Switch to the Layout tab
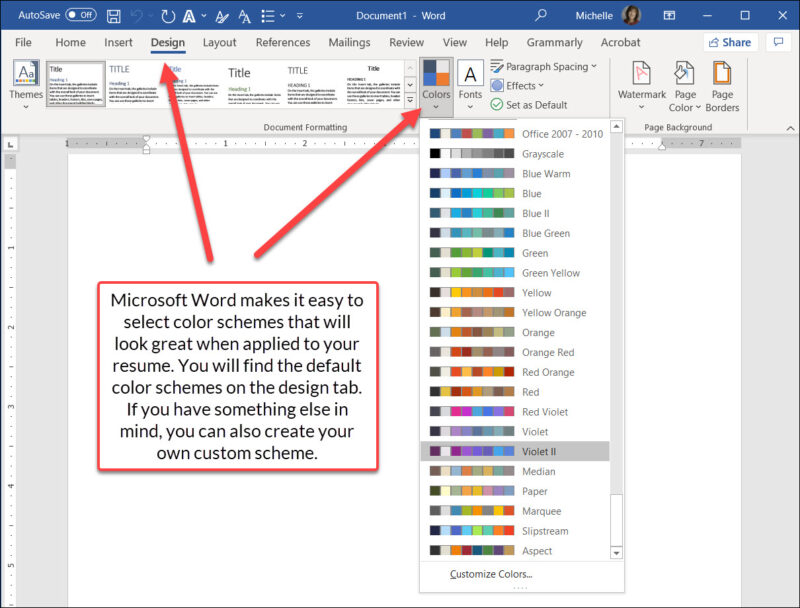 (219, 43)
